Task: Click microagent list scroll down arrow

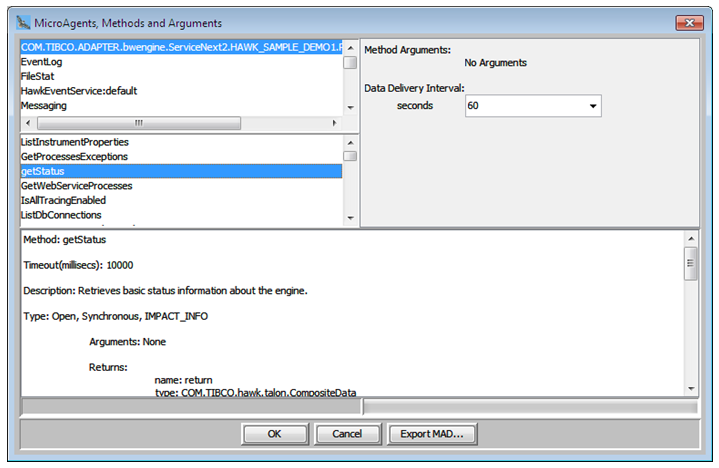Action: tap(350, 108)
